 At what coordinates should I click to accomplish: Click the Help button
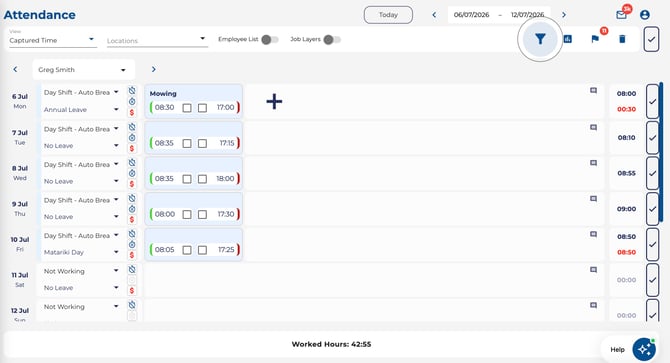click(617, 350)
